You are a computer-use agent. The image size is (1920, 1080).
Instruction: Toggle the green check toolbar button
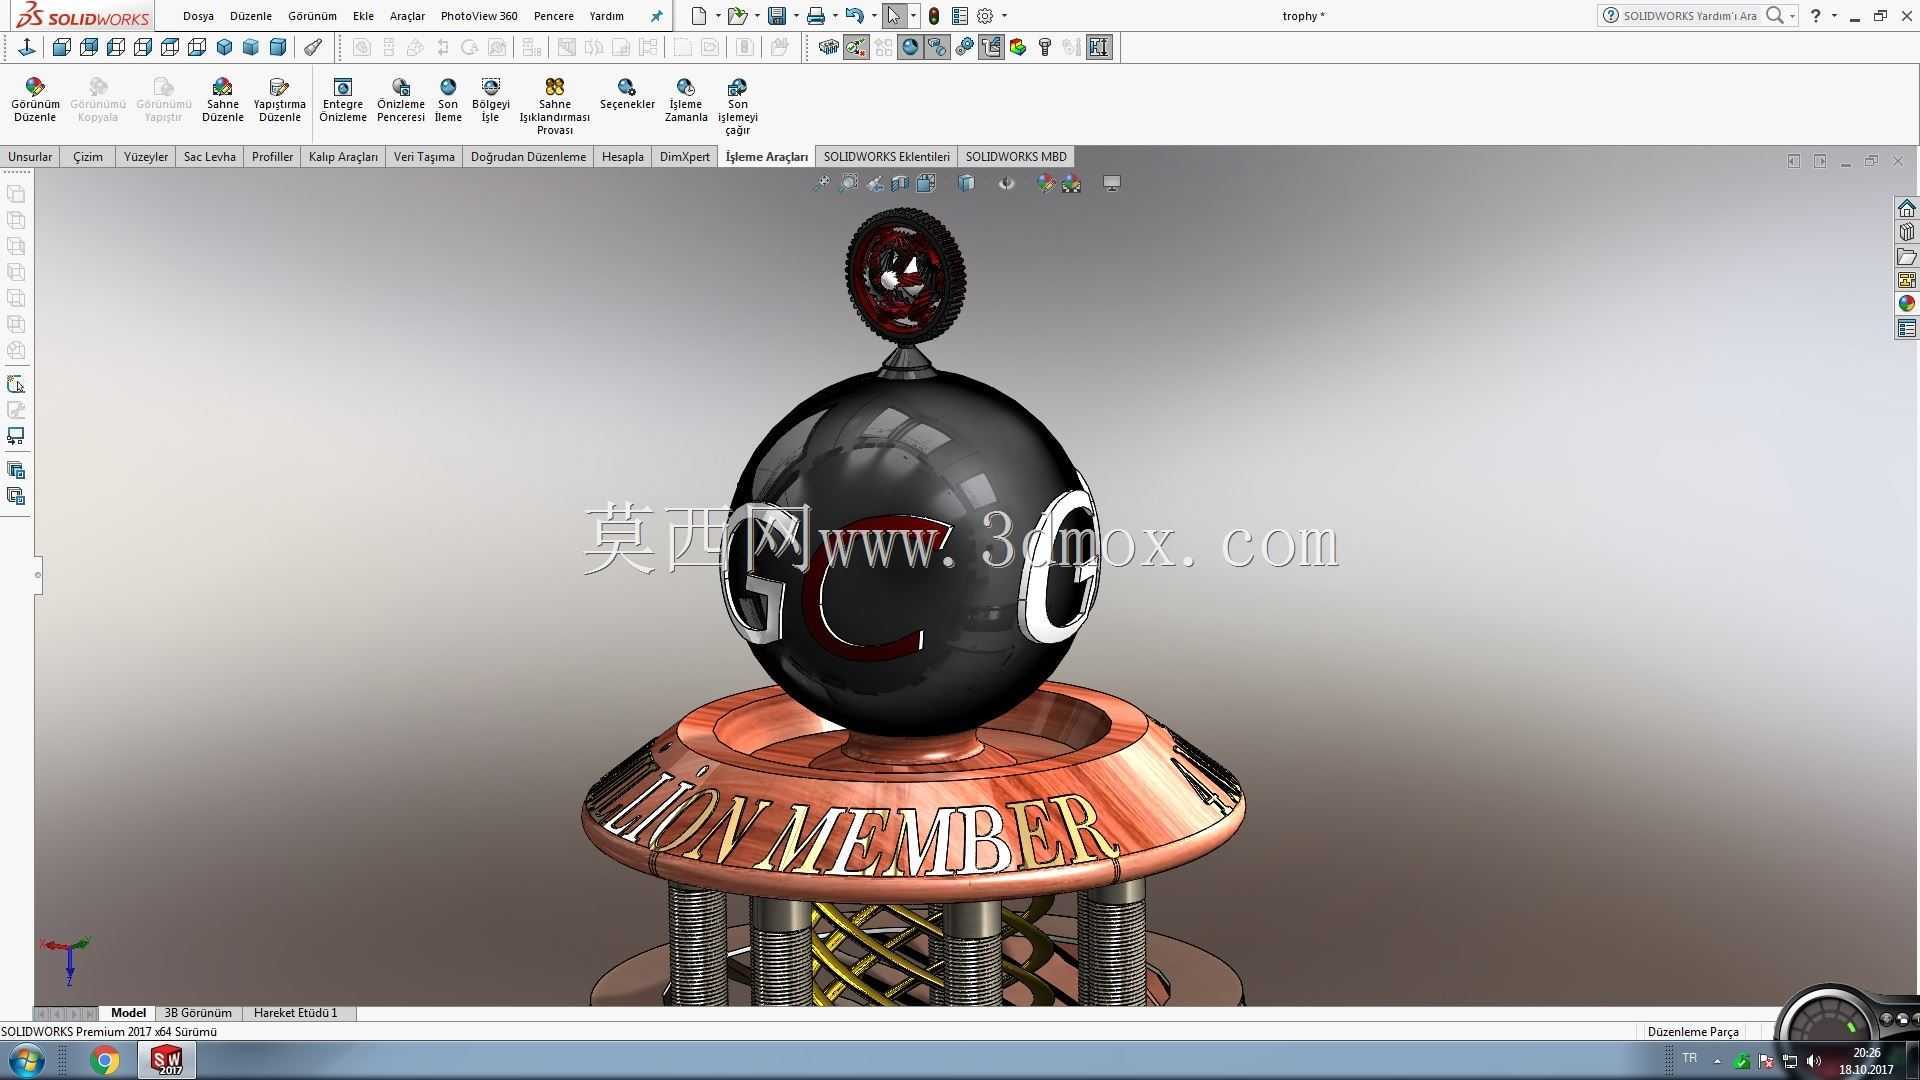point(856,47)
